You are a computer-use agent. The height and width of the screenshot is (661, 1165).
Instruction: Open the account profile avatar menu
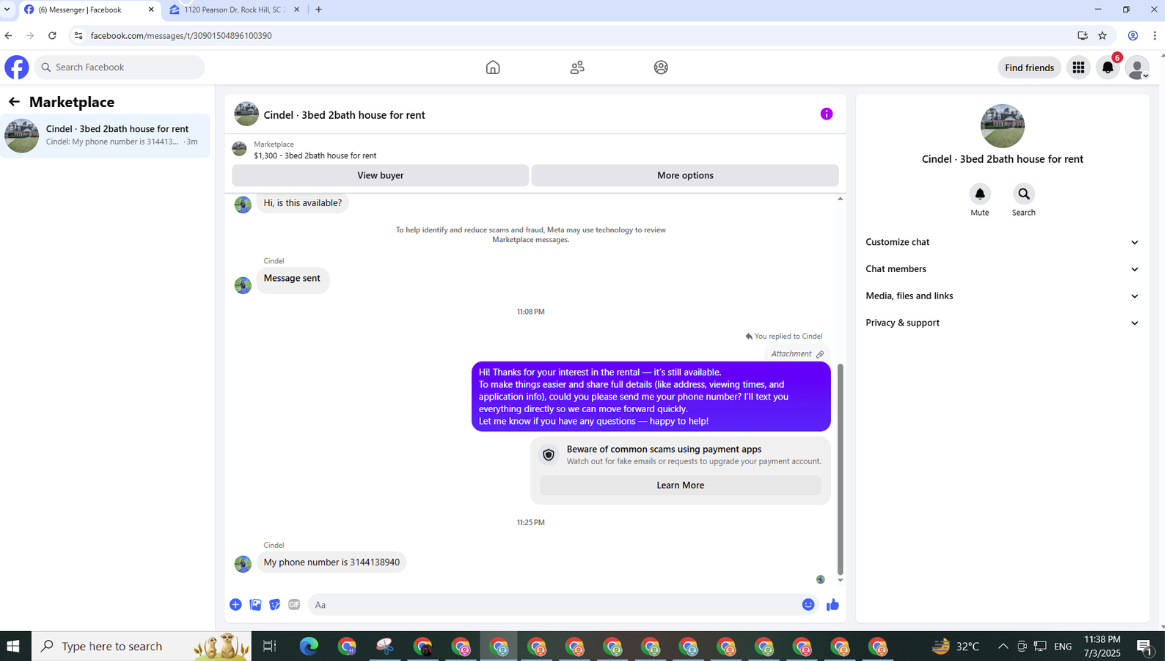pos(1137,68)
